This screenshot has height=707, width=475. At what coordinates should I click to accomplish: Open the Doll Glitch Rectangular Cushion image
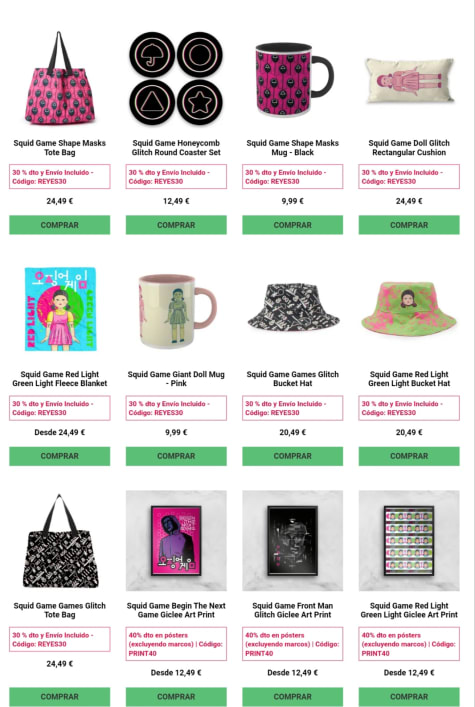point(409,81)
